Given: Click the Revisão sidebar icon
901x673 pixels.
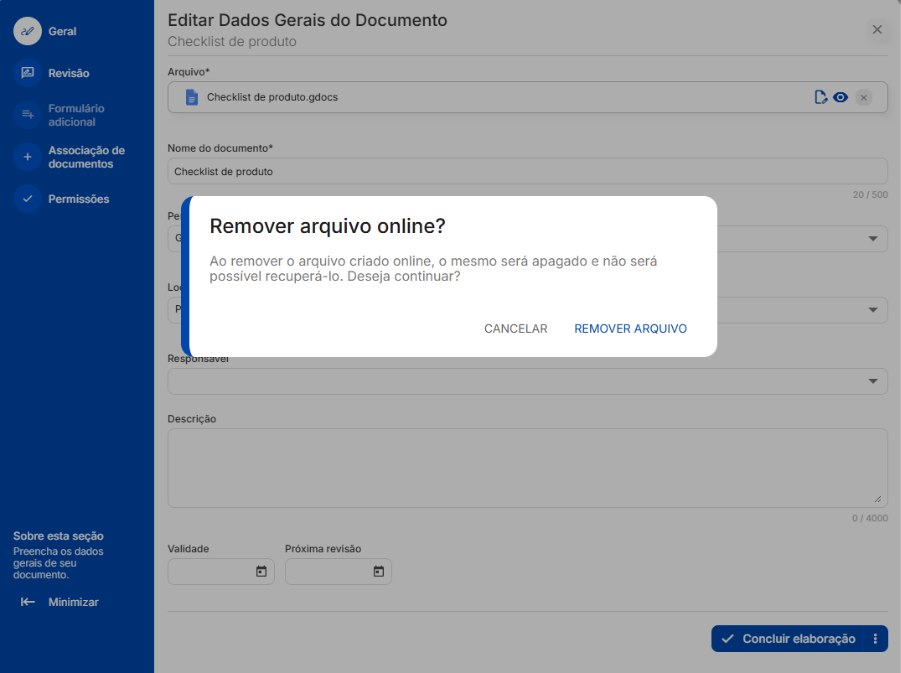Looking at the screenshot, I should (x=27, y=73).
